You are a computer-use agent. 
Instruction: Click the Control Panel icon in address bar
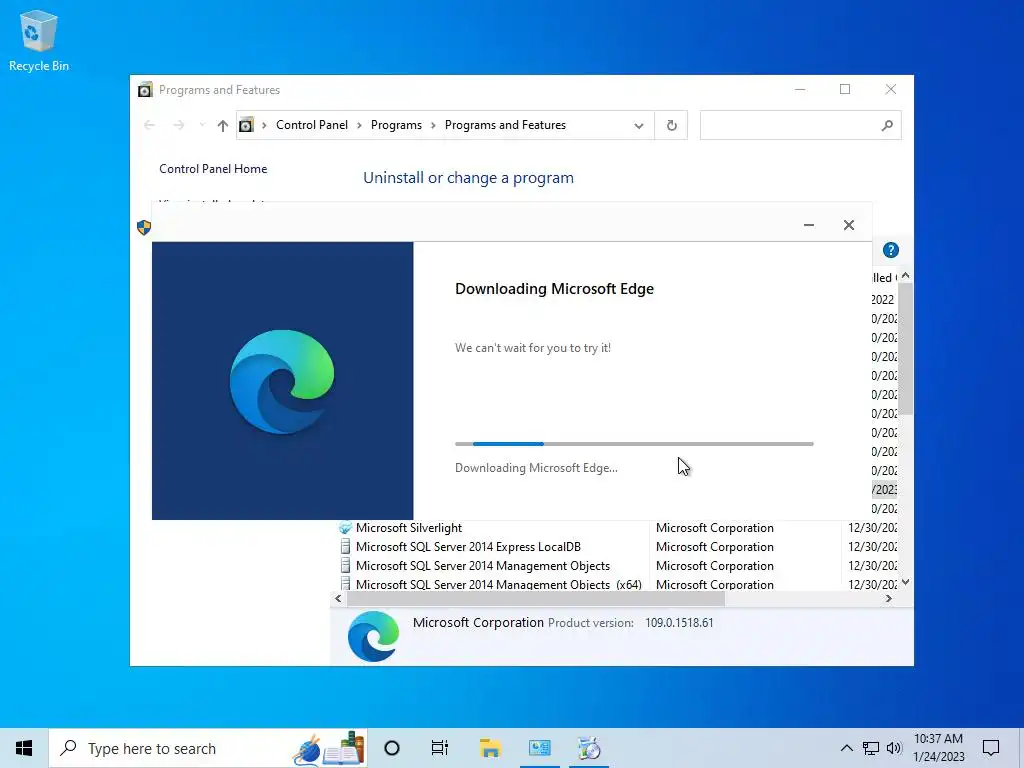[x=246, y=125]
